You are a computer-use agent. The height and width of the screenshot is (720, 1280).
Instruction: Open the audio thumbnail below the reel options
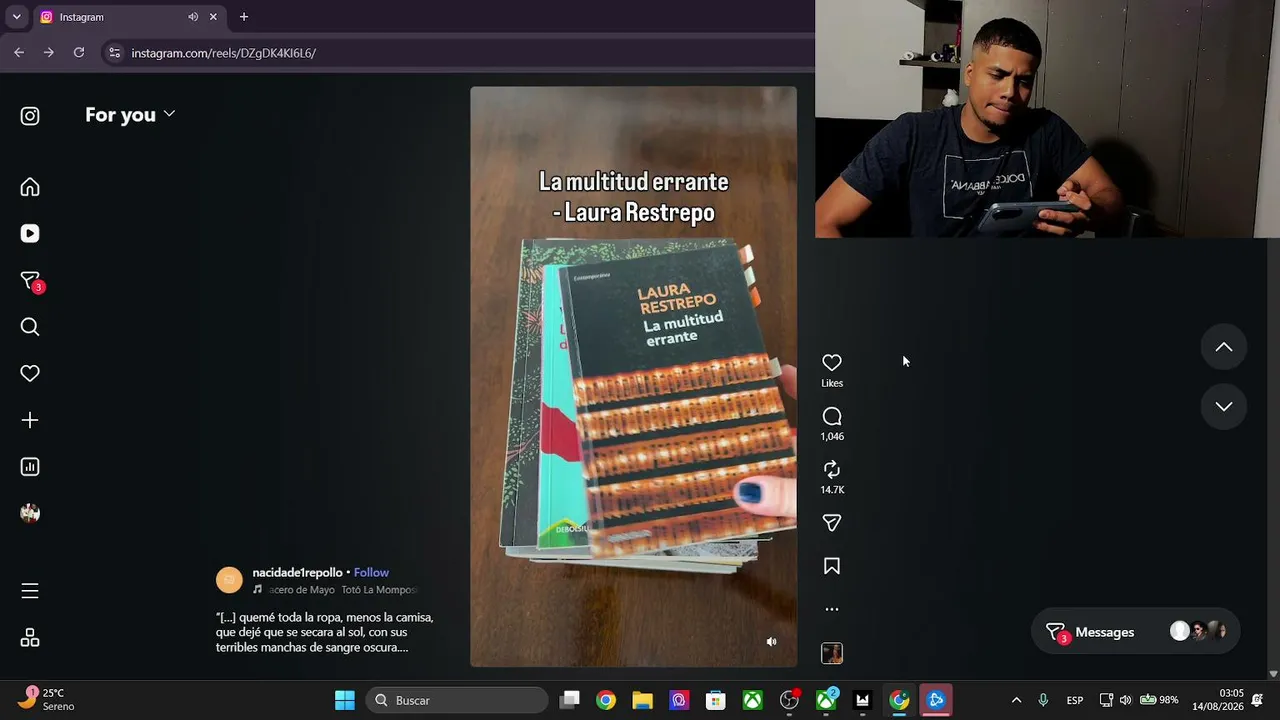[x=832, y=653]
